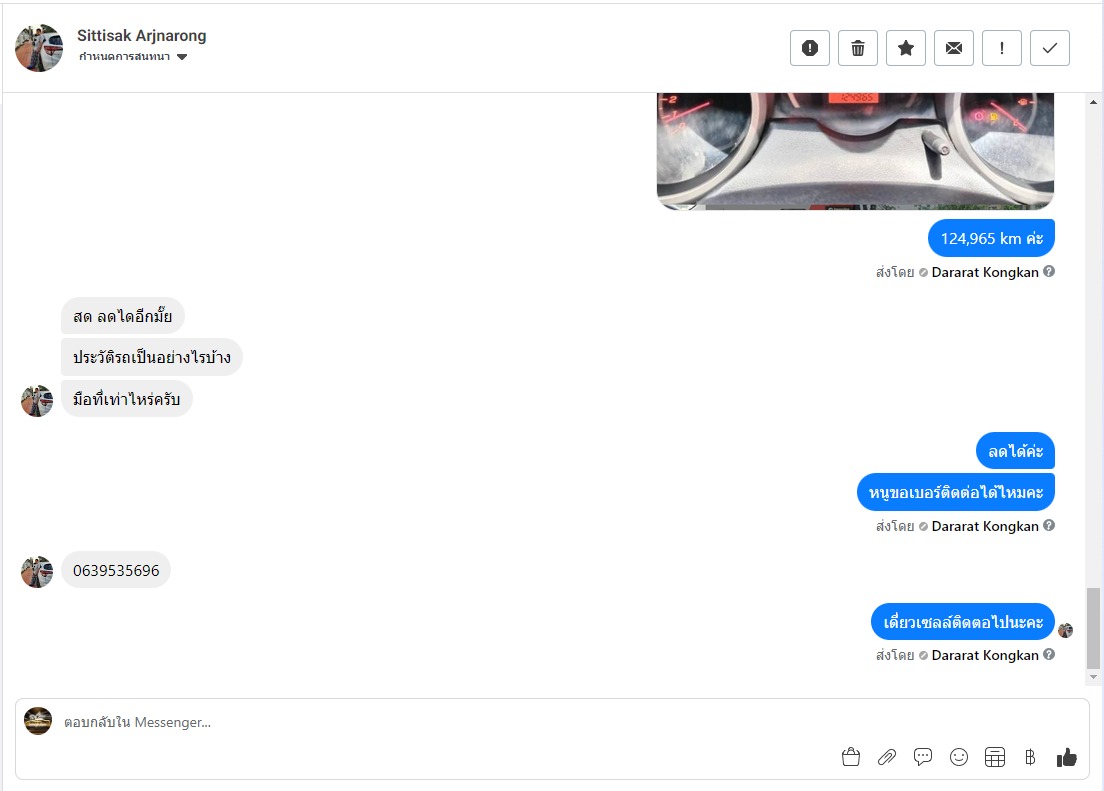The width and height of the screenshot is (1104, 791).
Task: Flag conversation with the exclamation mark button
Action: 1001,48
